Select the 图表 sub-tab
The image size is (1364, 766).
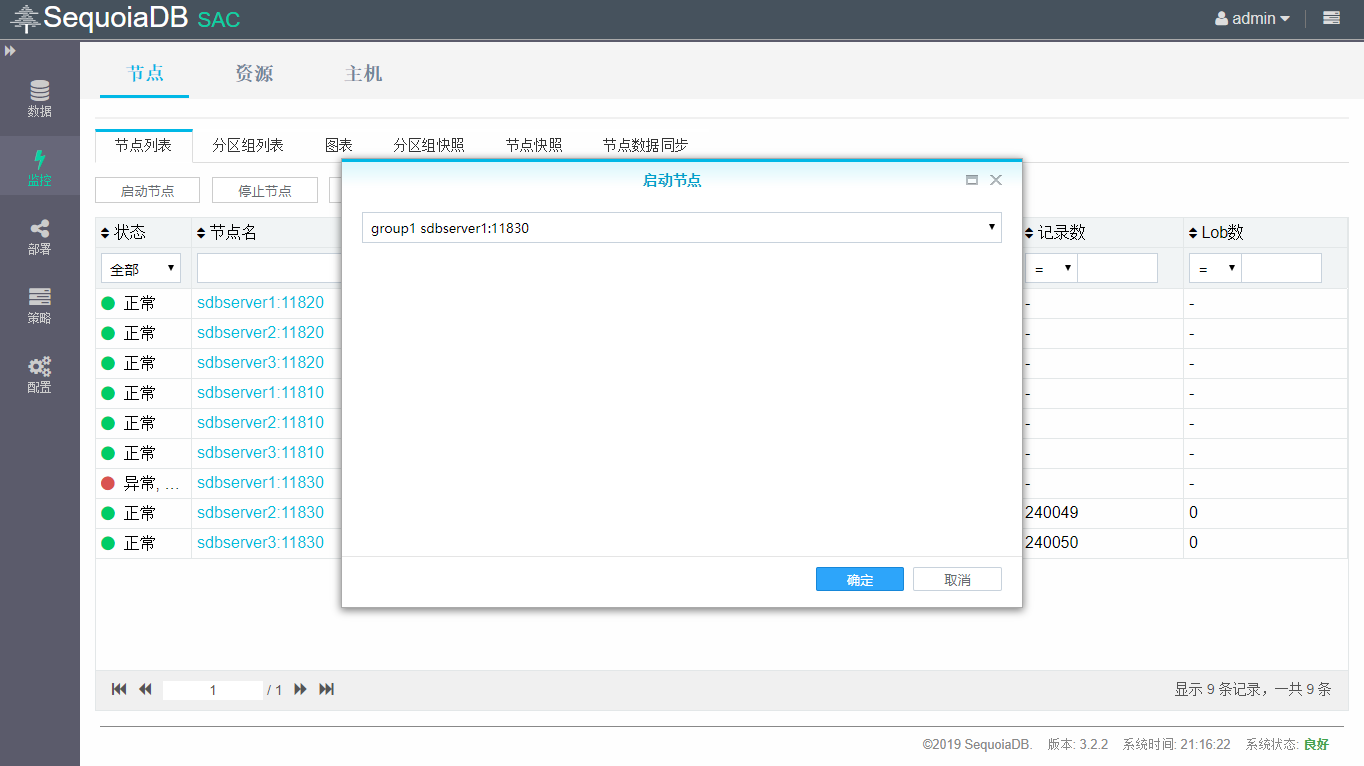pos(339,145)
